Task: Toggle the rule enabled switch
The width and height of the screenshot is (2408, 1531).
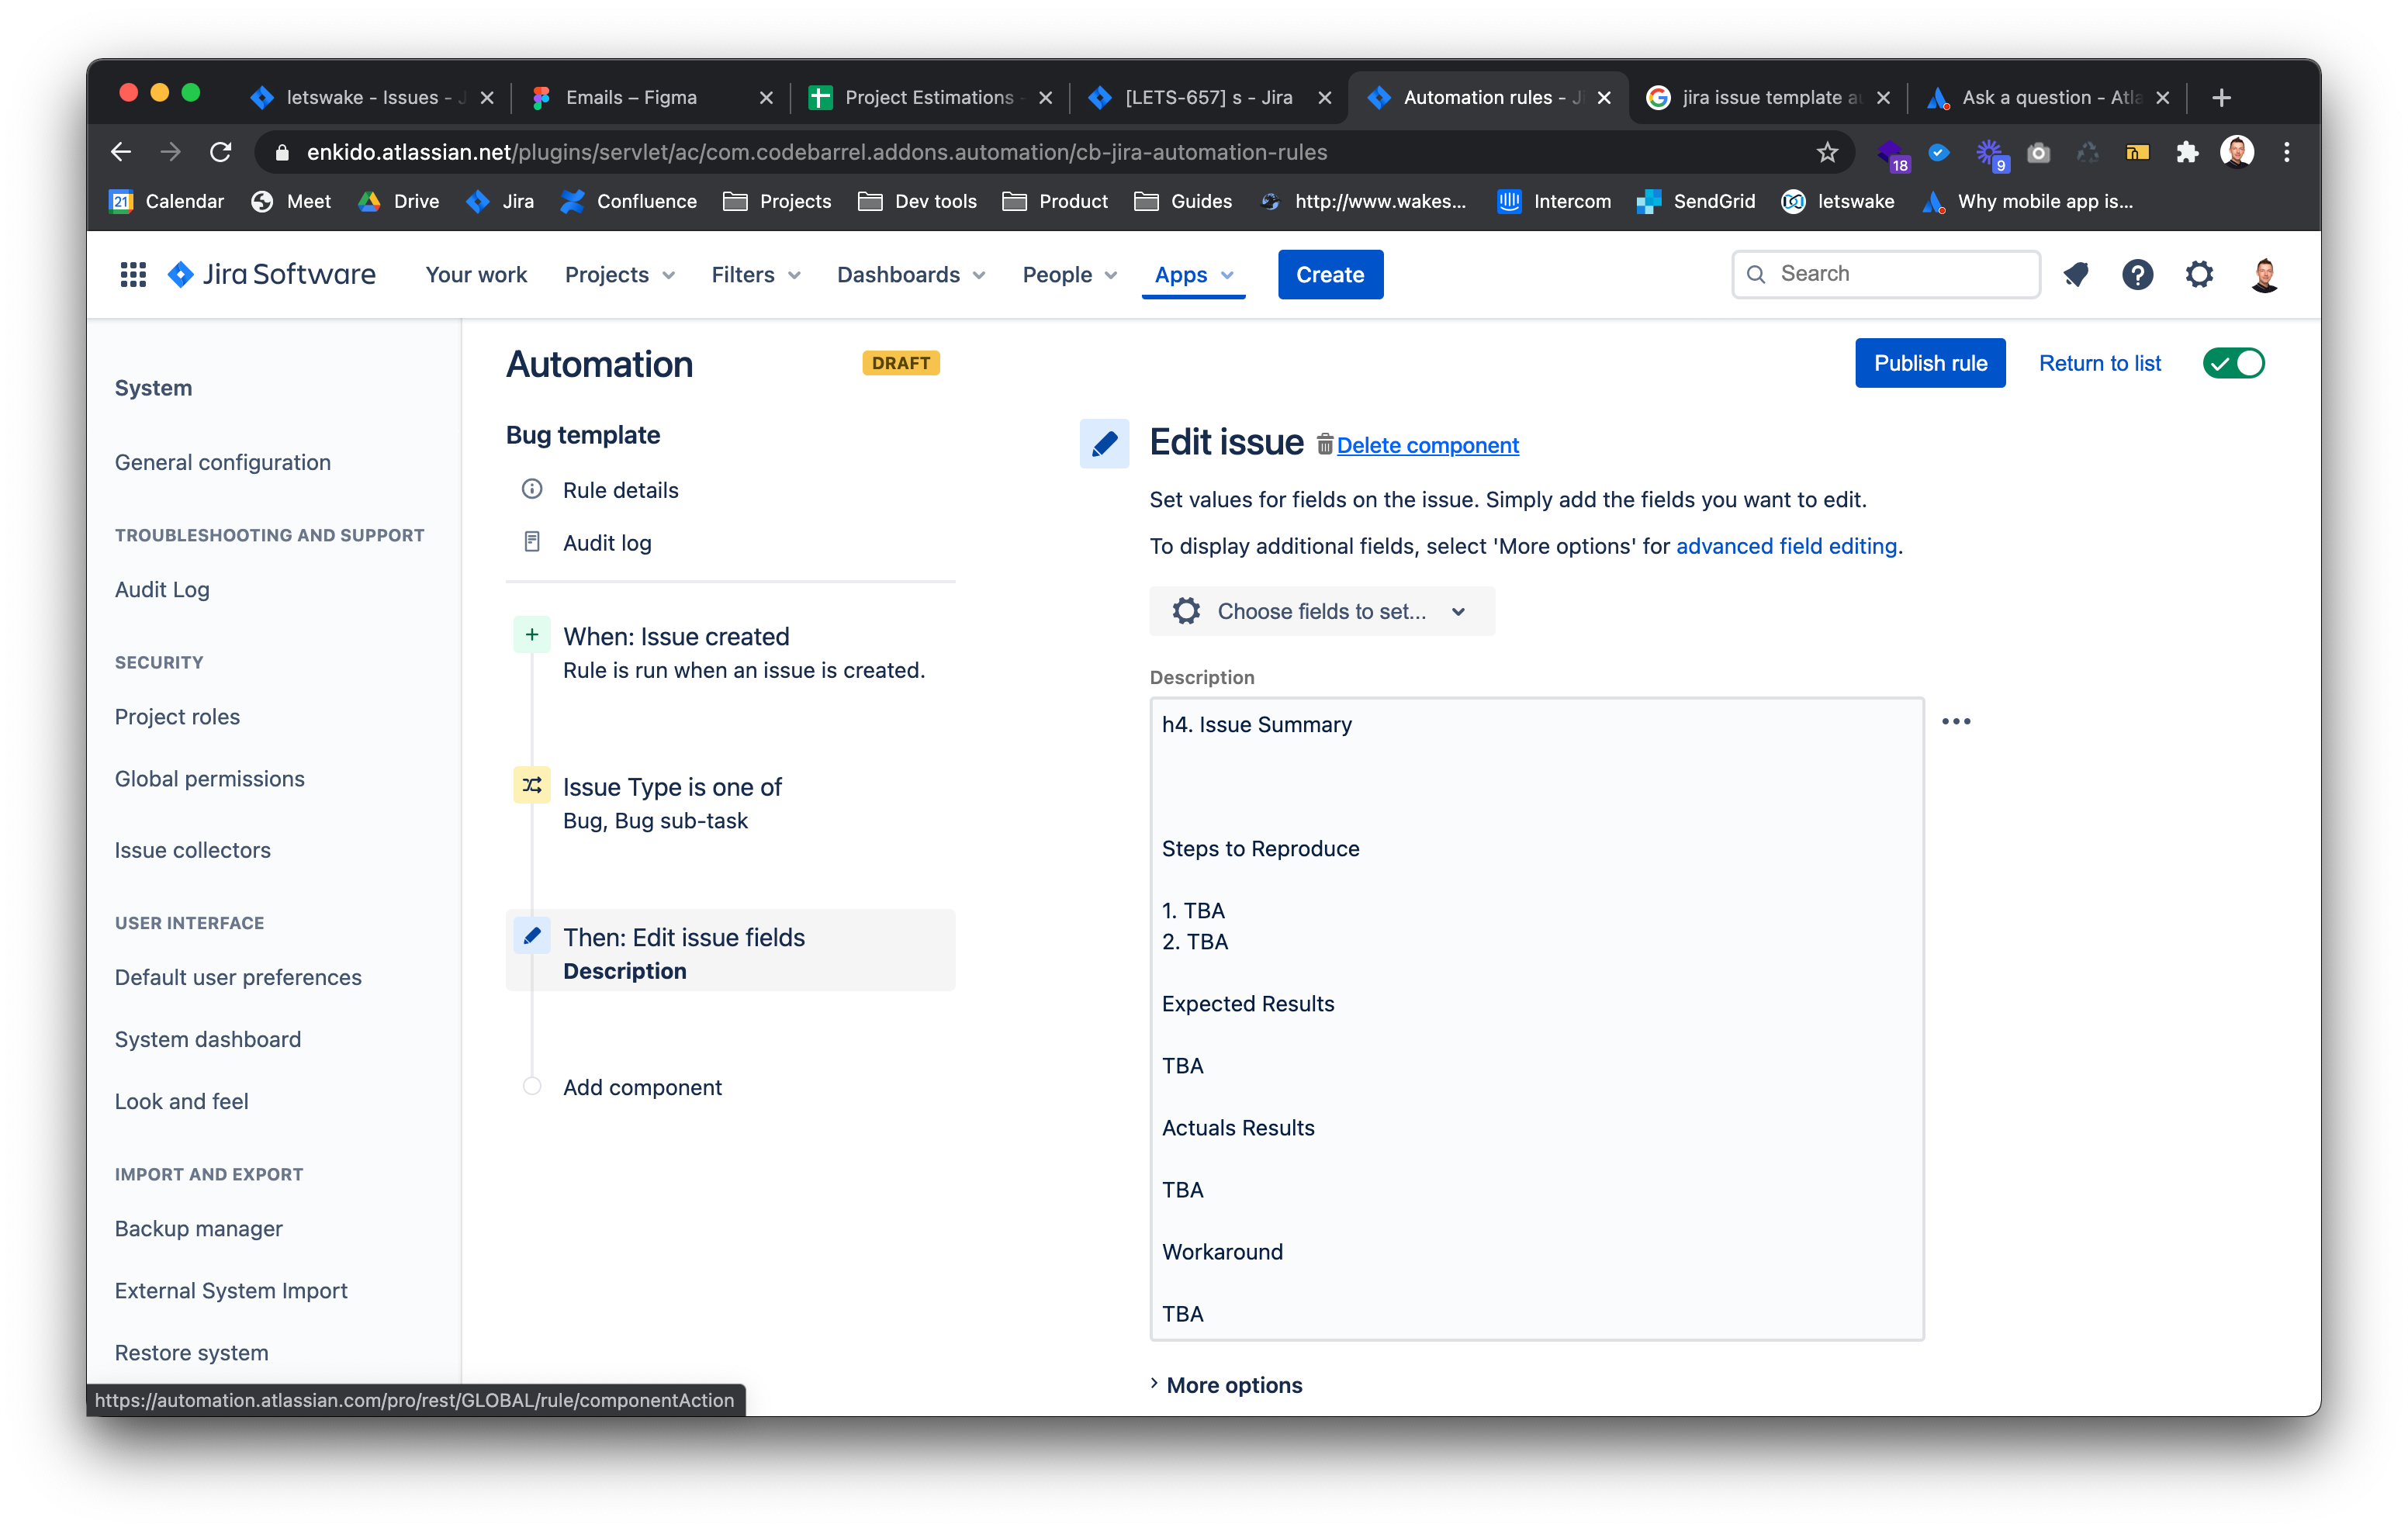Action: click(x=2233, y=363)
